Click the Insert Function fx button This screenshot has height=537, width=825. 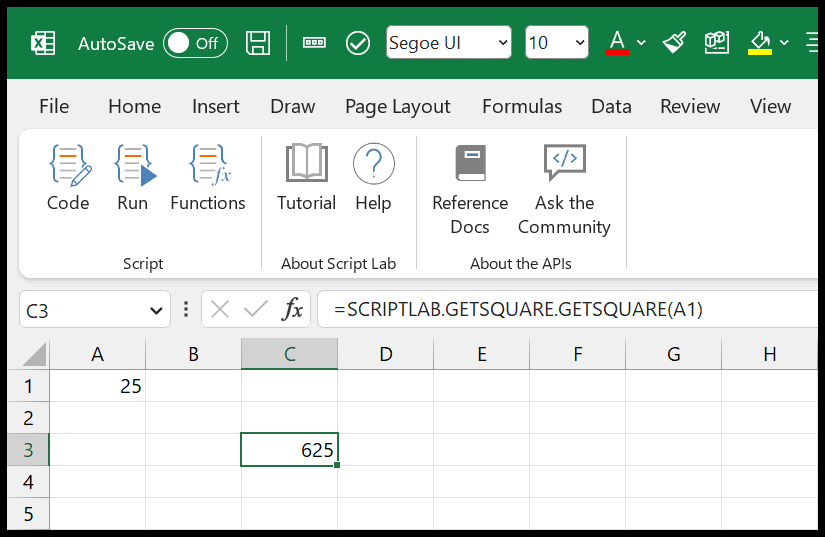293,309
